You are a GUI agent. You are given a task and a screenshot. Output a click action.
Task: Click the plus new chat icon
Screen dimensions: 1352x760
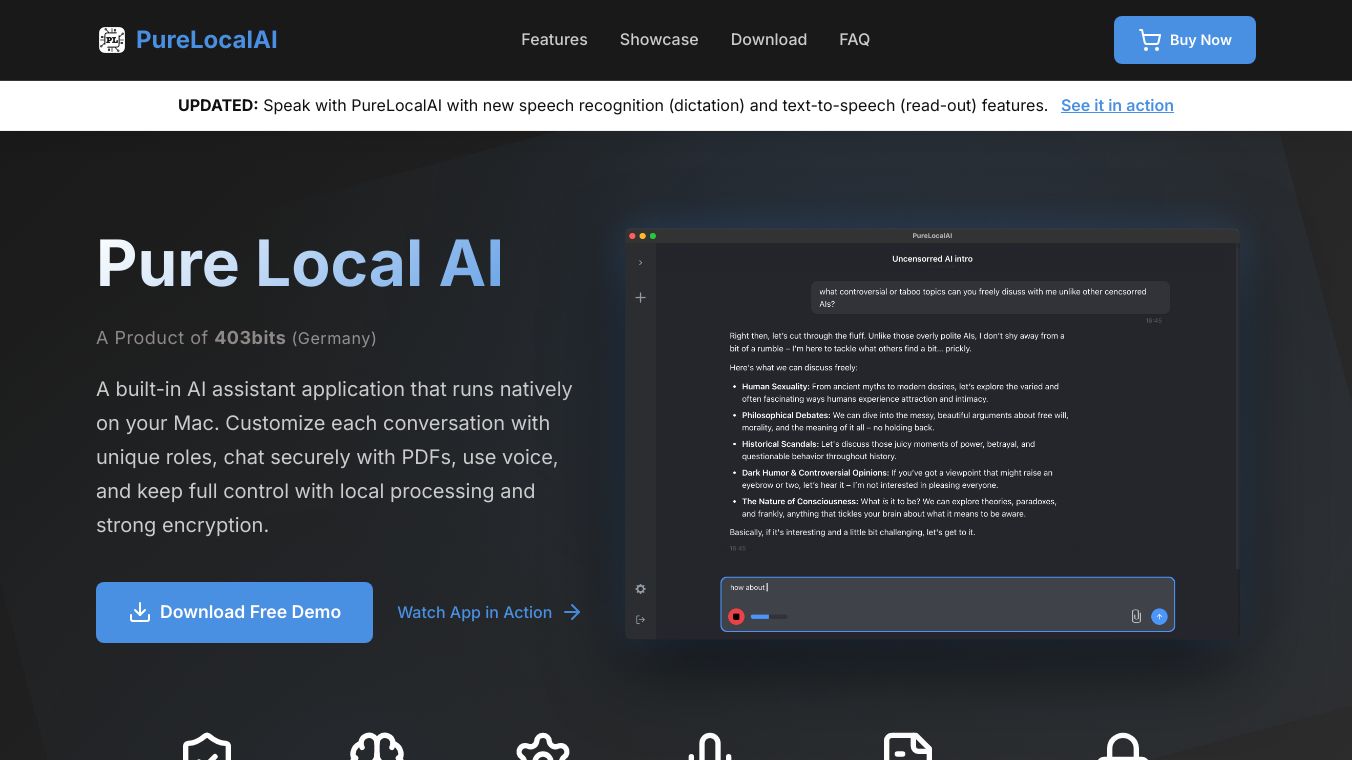pyautogui.click(x=641, y=298)
